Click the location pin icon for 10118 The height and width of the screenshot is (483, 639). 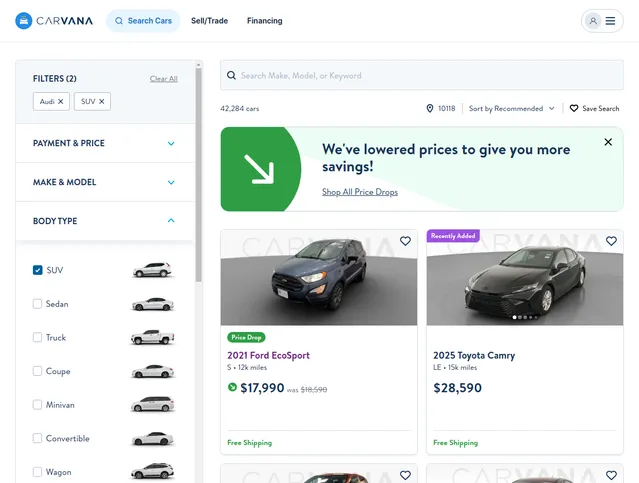(x=430, y=108)
